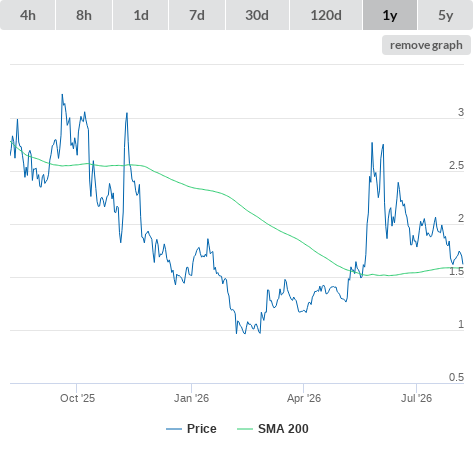
Task: Choose the 1d time range tab
Action: (141, 15)
